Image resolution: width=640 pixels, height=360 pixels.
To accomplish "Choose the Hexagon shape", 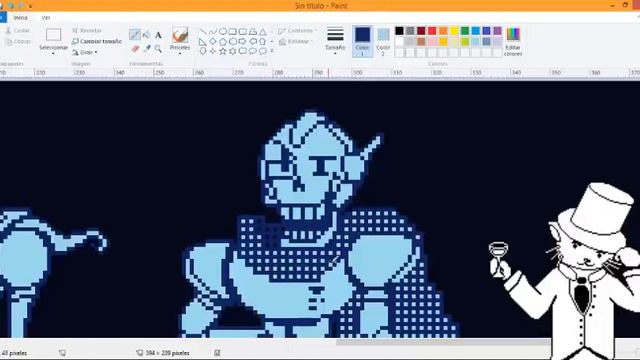I will tap(233, 42).
